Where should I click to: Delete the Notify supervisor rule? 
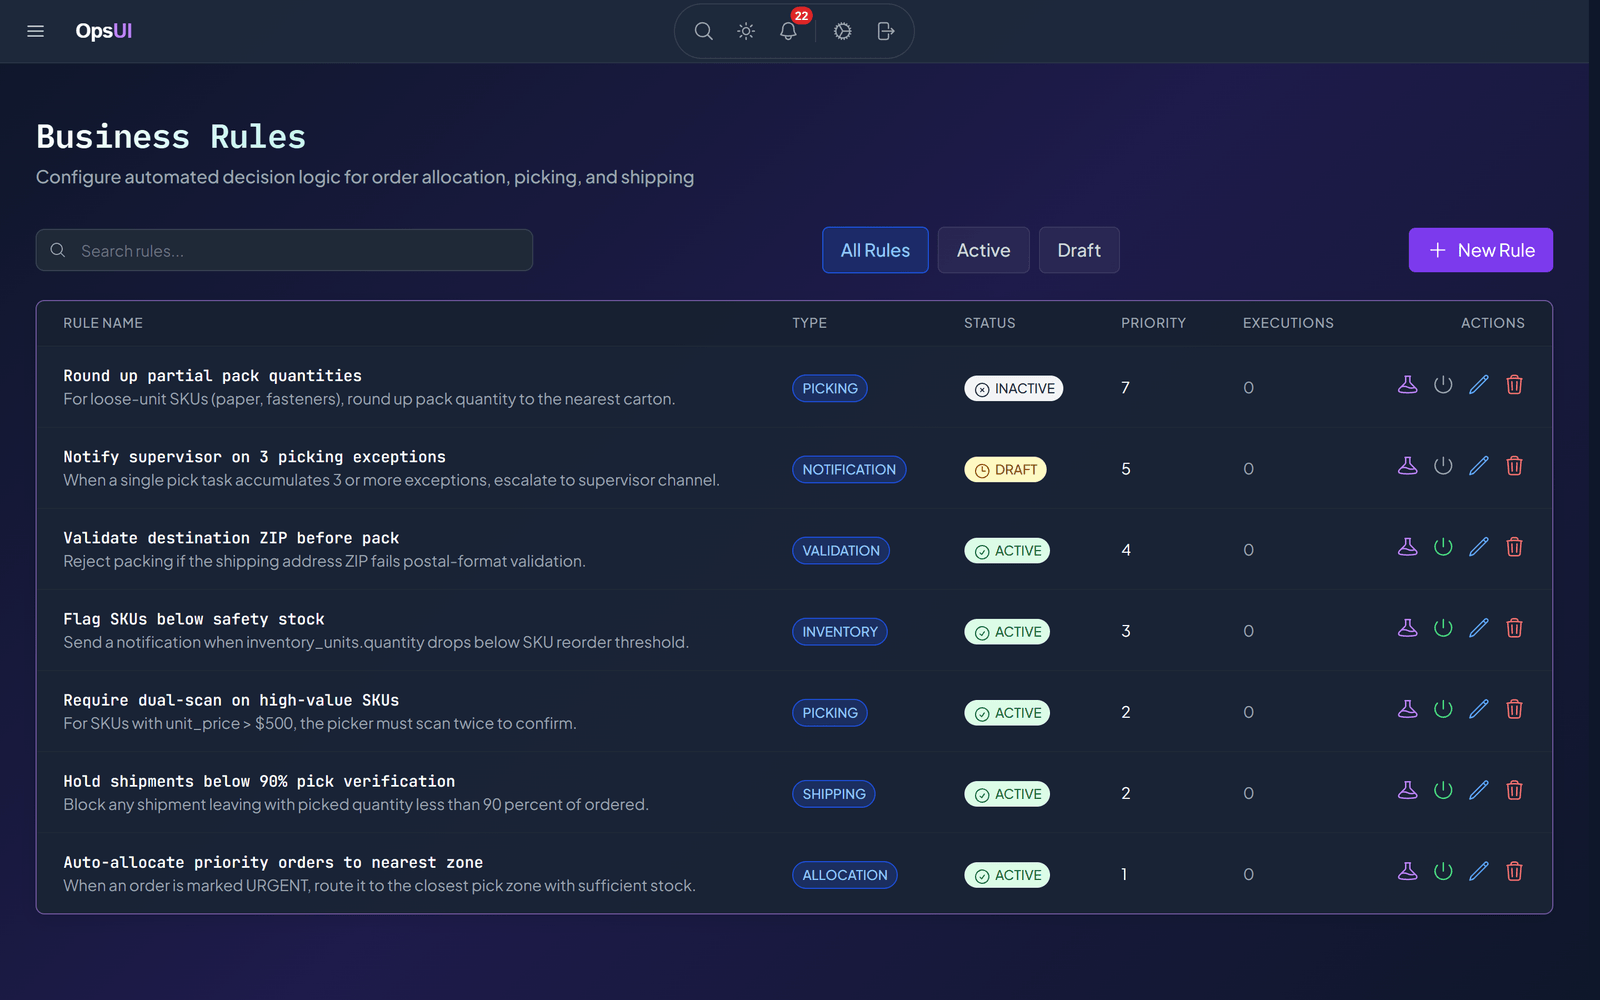coord(1514,466)
